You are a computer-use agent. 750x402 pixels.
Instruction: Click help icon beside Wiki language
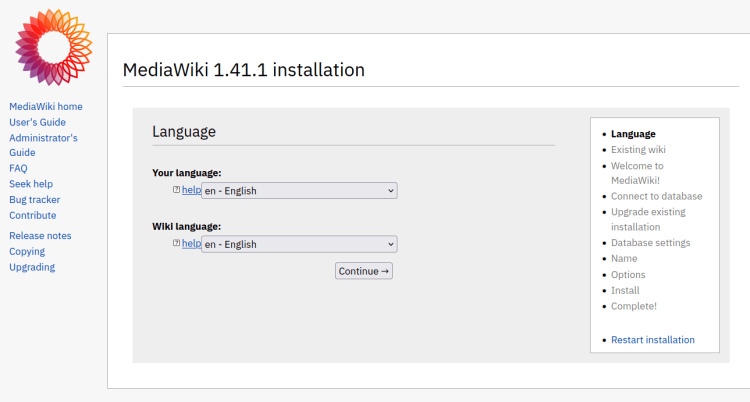(176, 243)
